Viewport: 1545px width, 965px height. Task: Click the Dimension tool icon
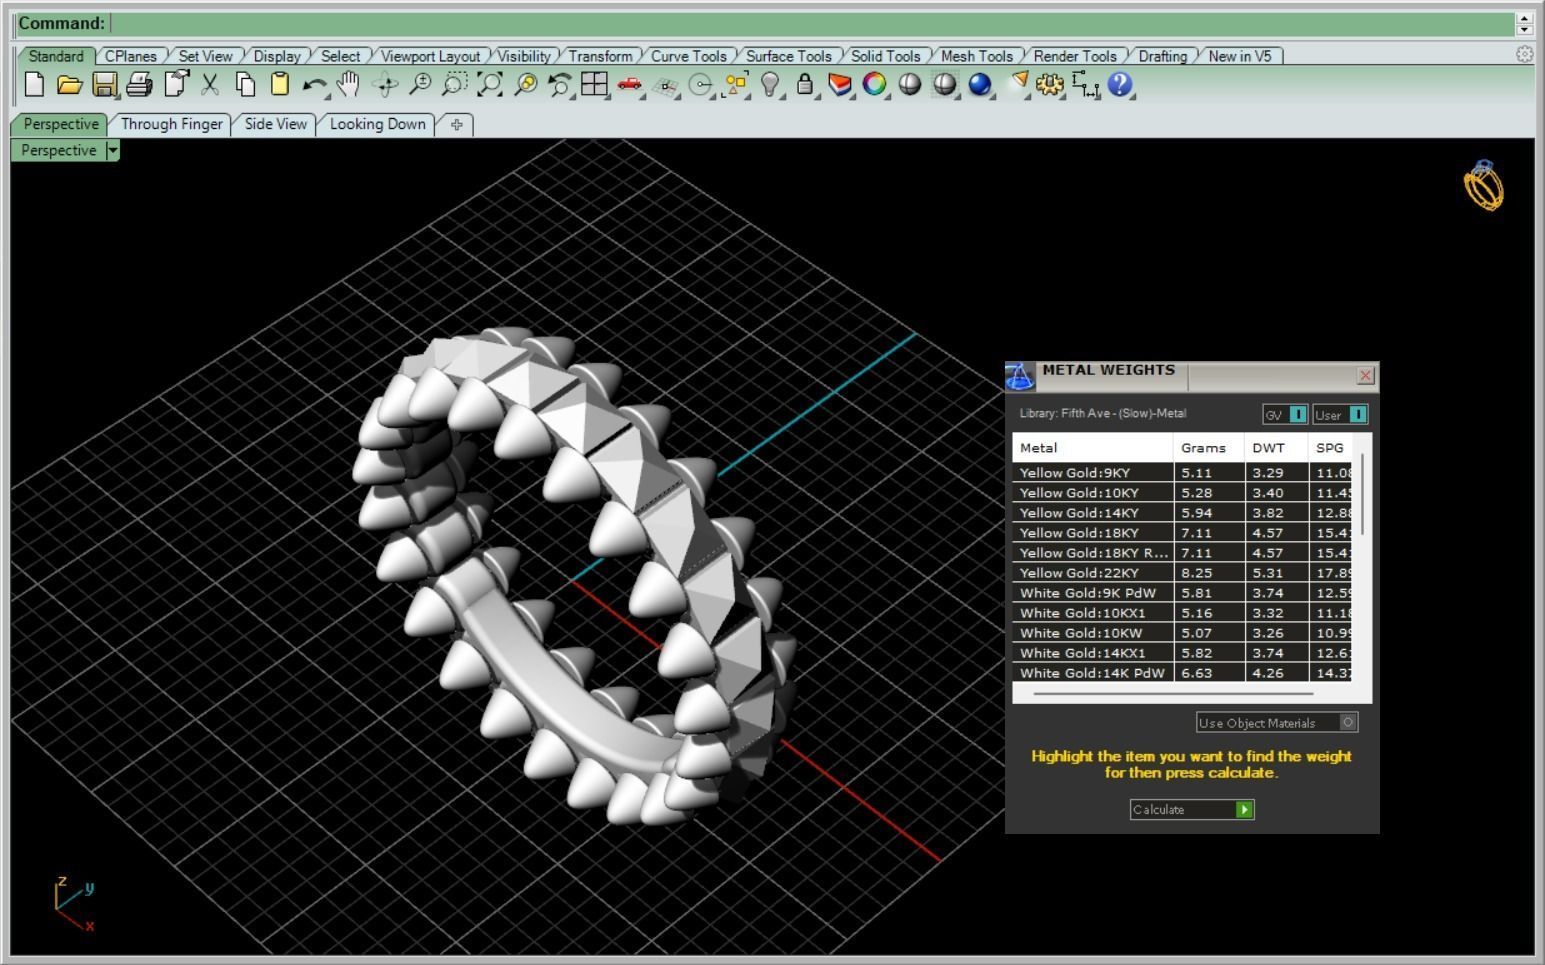pyautogui.click(x=1085, y=85)
